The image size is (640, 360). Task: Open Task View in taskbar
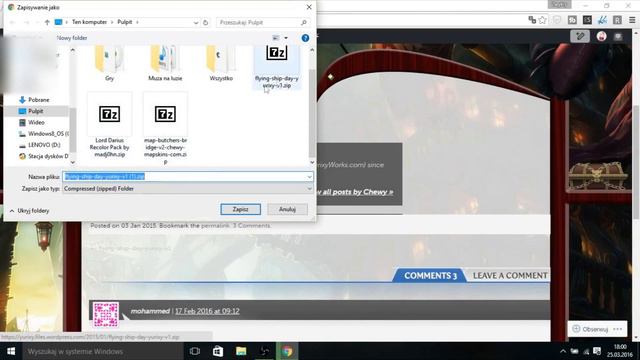[x=195, y=351]
